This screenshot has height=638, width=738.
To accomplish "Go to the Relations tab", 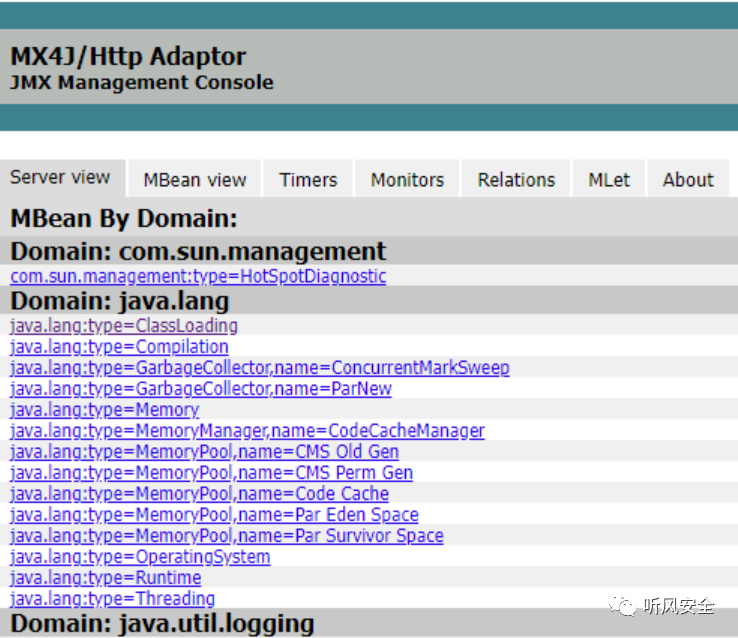I will click(516, 180).
